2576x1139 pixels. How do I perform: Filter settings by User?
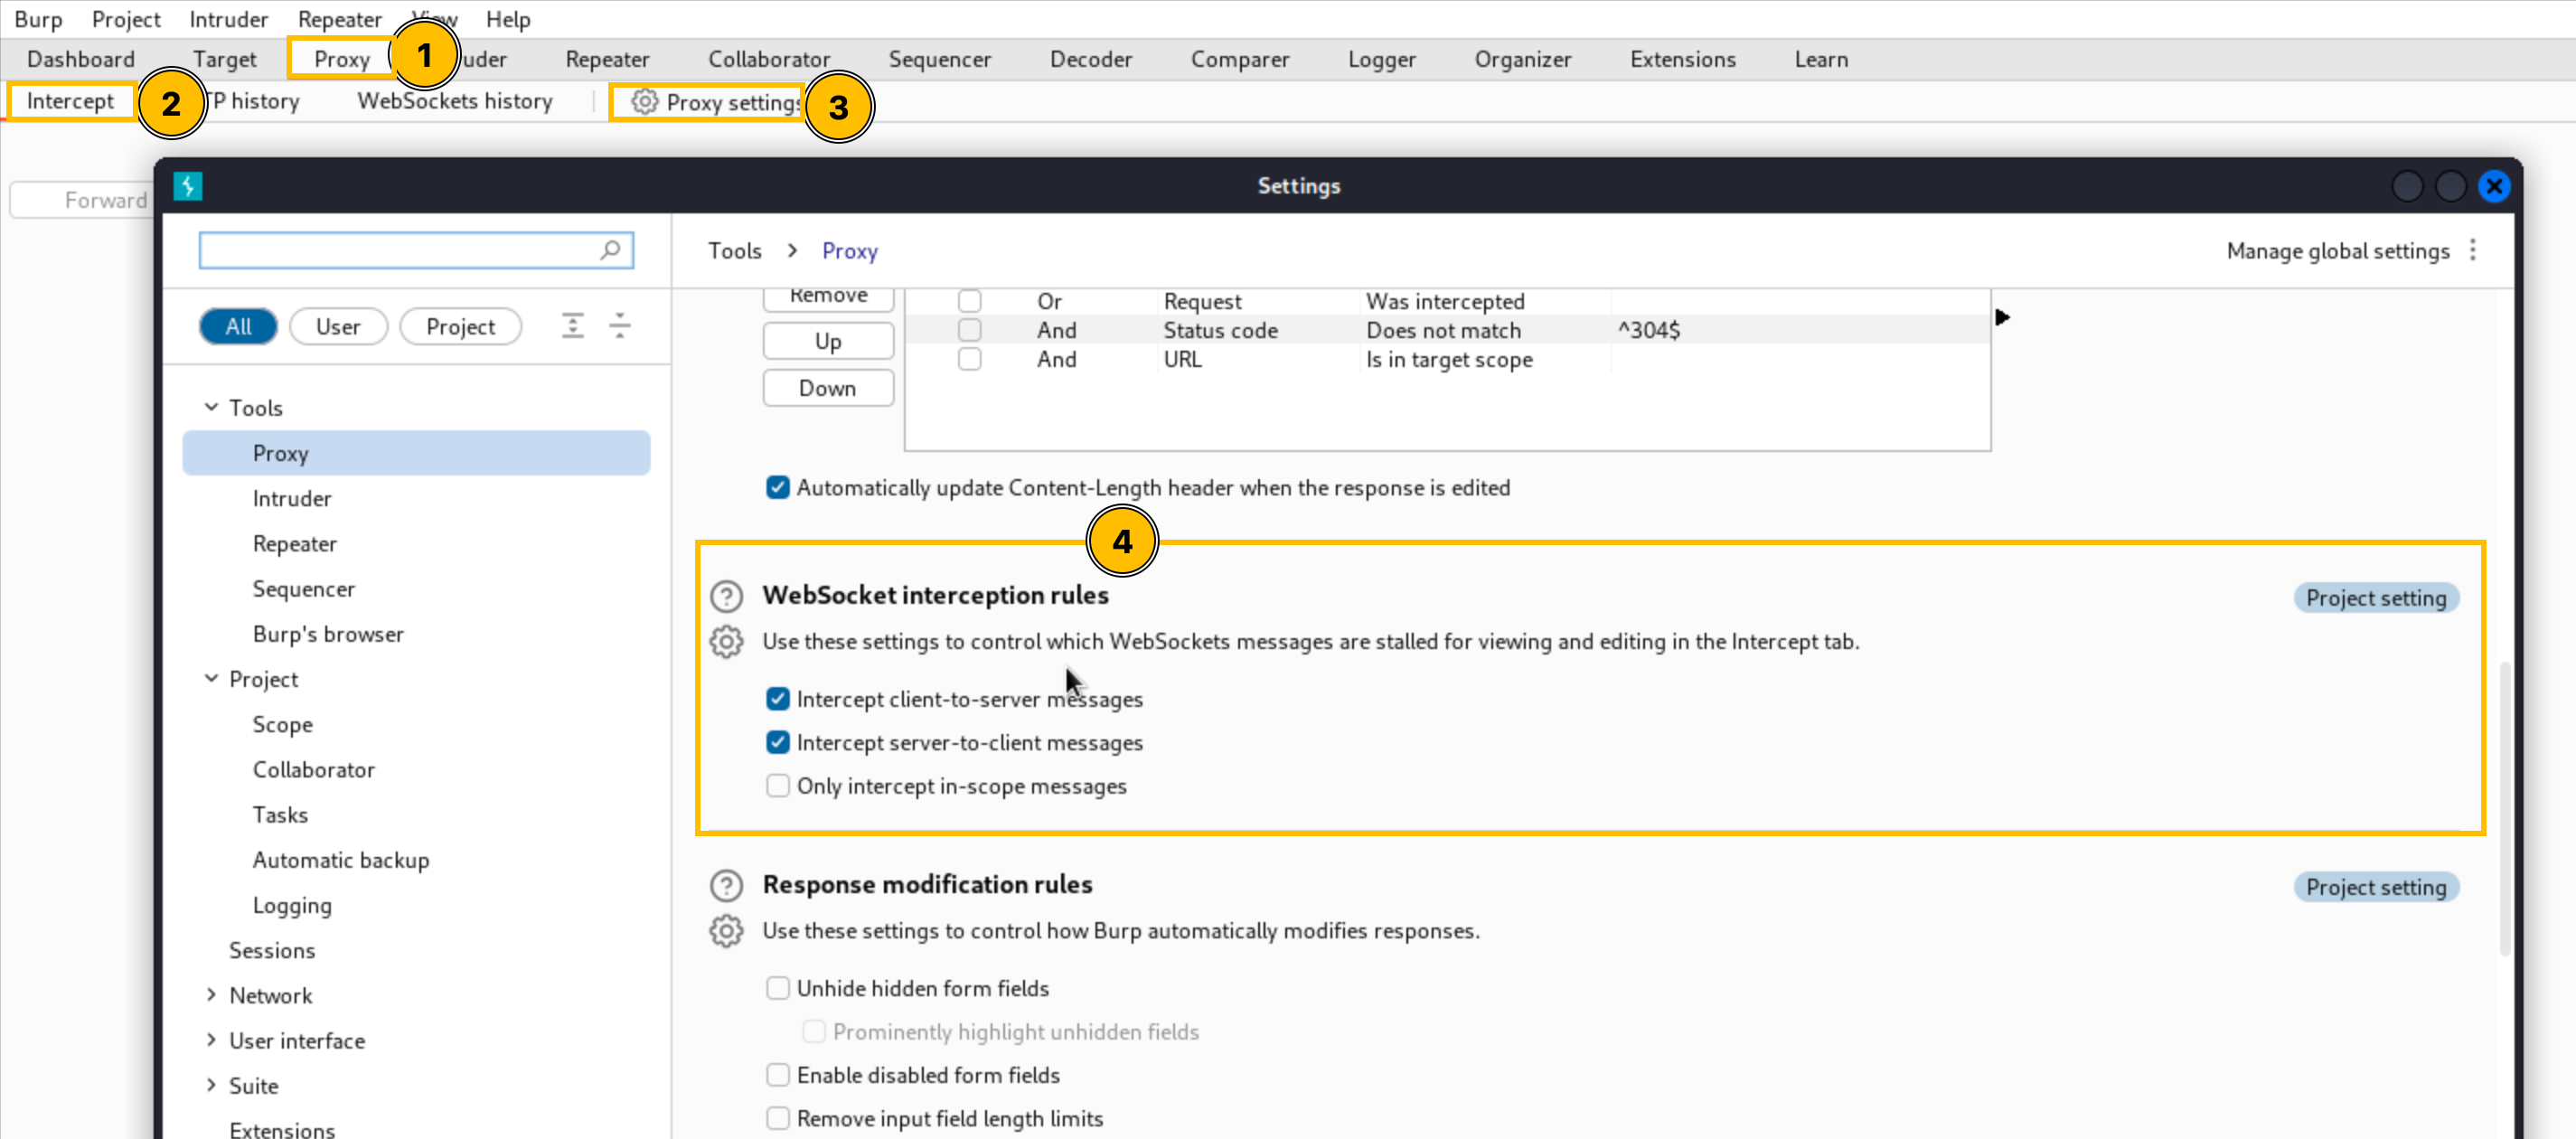[338, 326]
